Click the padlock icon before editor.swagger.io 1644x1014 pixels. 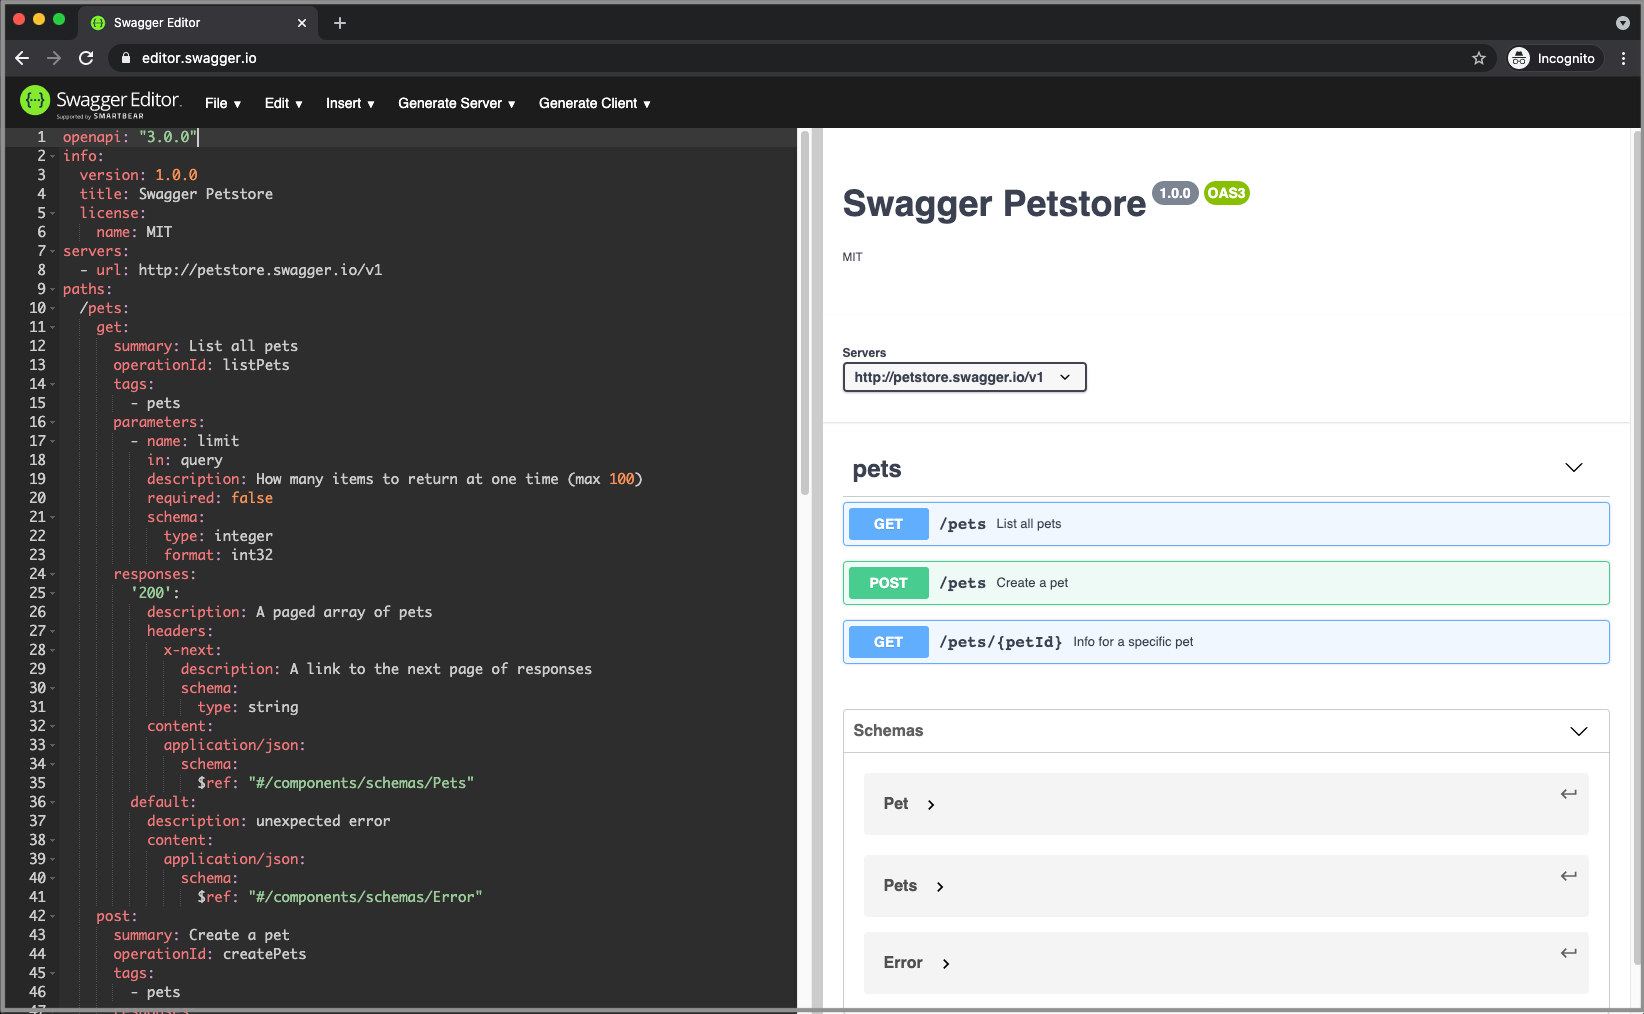[125, 58]
